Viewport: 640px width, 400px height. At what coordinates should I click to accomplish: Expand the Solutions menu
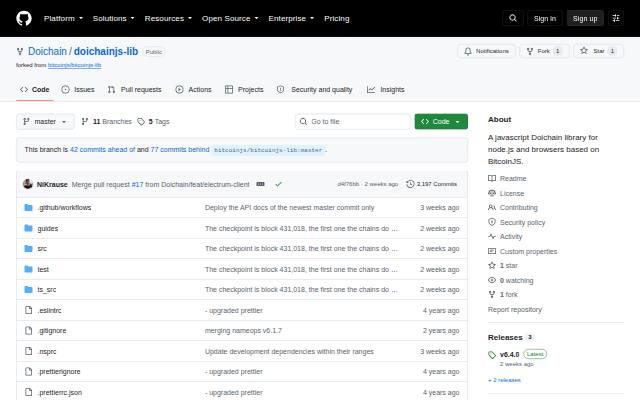113,18
